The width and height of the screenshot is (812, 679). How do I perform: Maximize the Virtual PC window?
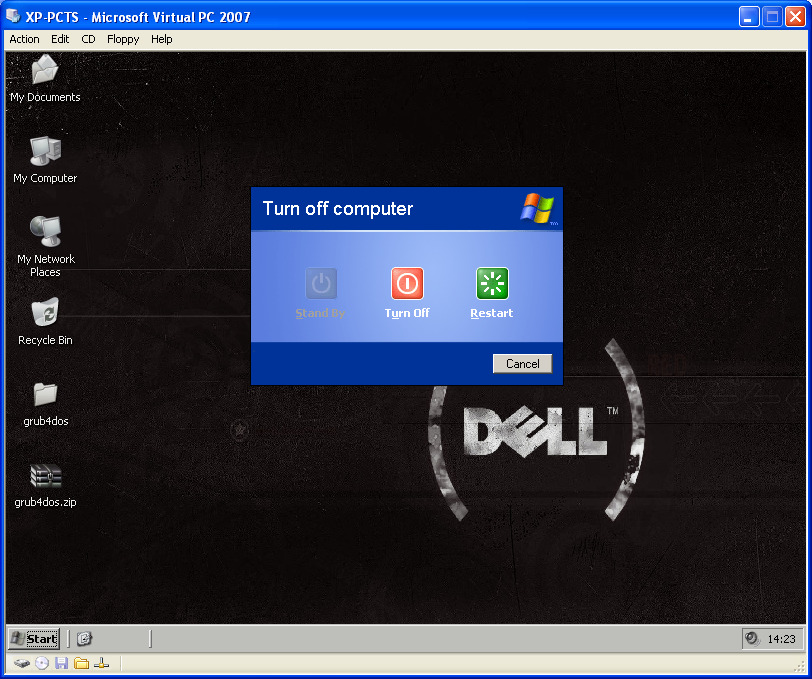[772, 17]
